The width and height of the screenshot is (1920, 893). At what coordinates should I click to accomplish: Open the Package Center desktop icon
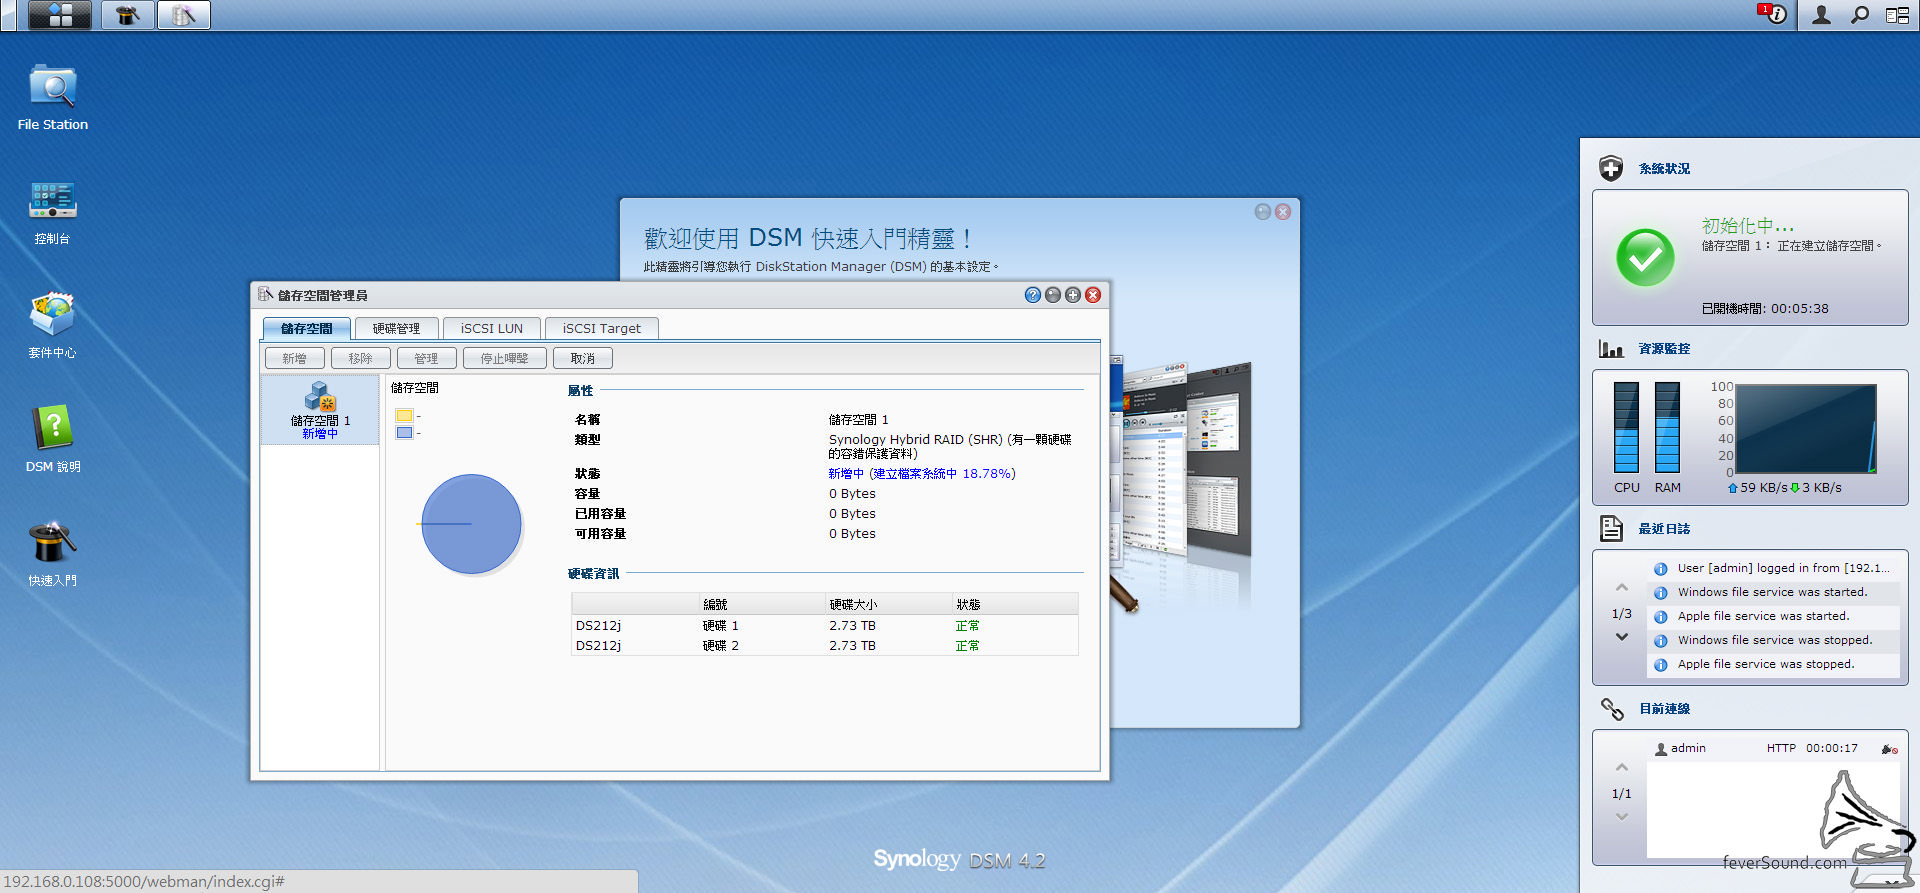pyautogui.click(x=53, y=326)
